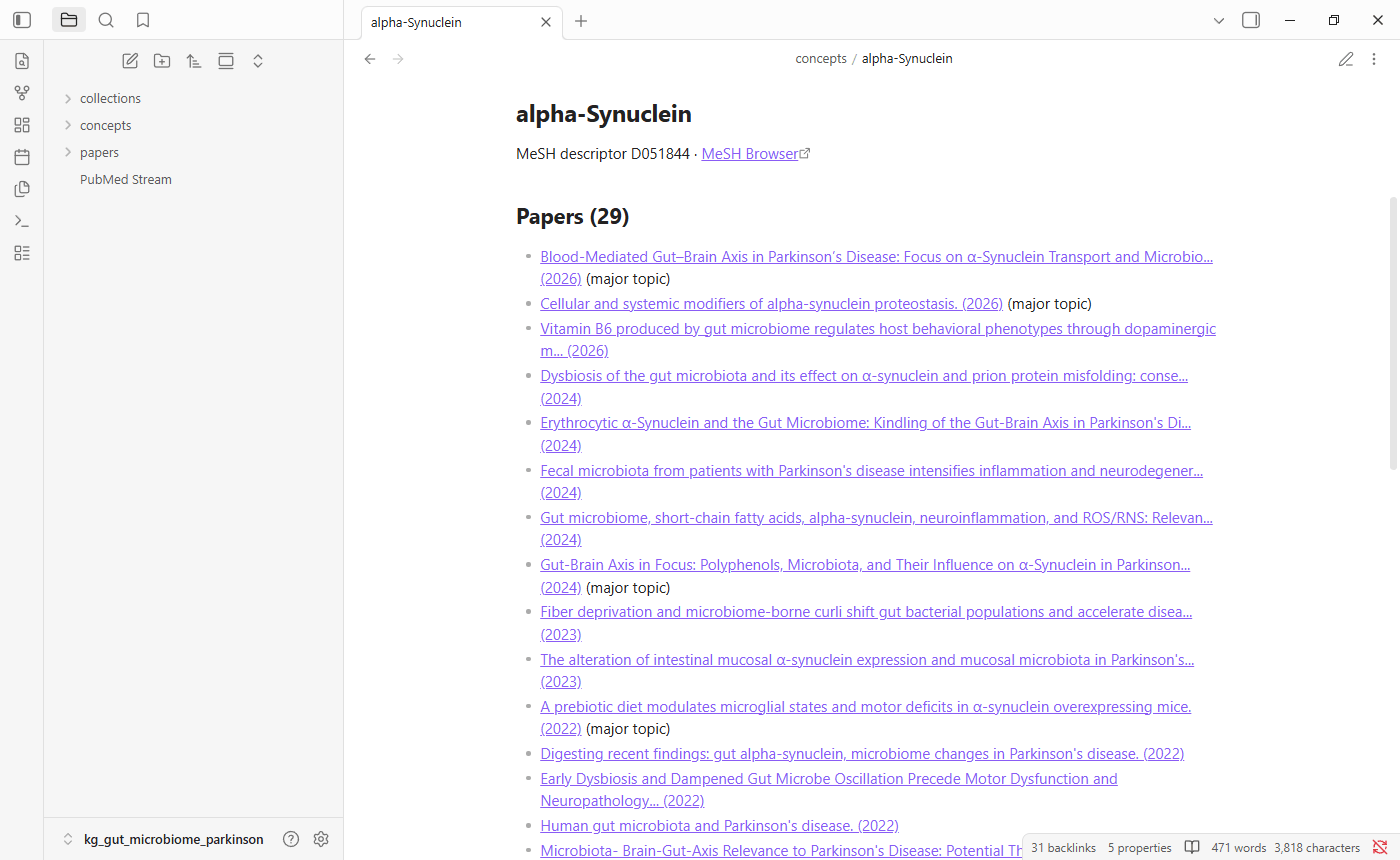Screen dimensions: 1400x860
Task: Open settings gear icon
Action: tap(321, 839)
